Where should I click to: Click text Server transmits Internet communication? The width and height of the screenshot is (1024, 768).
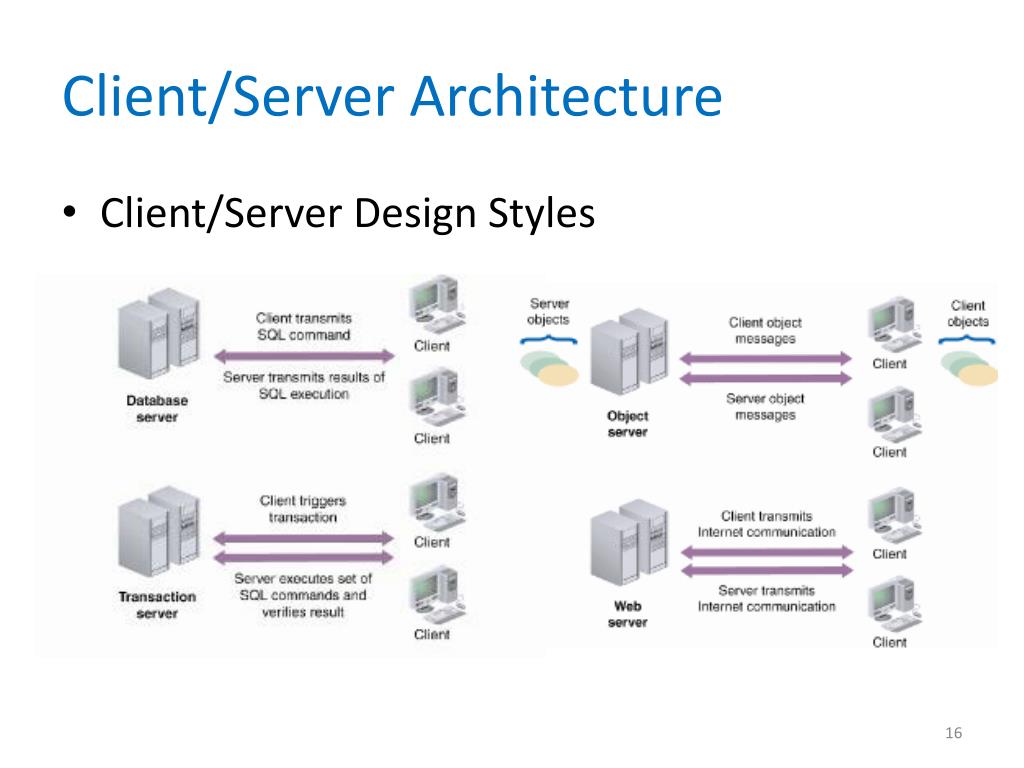click(767, 598)
